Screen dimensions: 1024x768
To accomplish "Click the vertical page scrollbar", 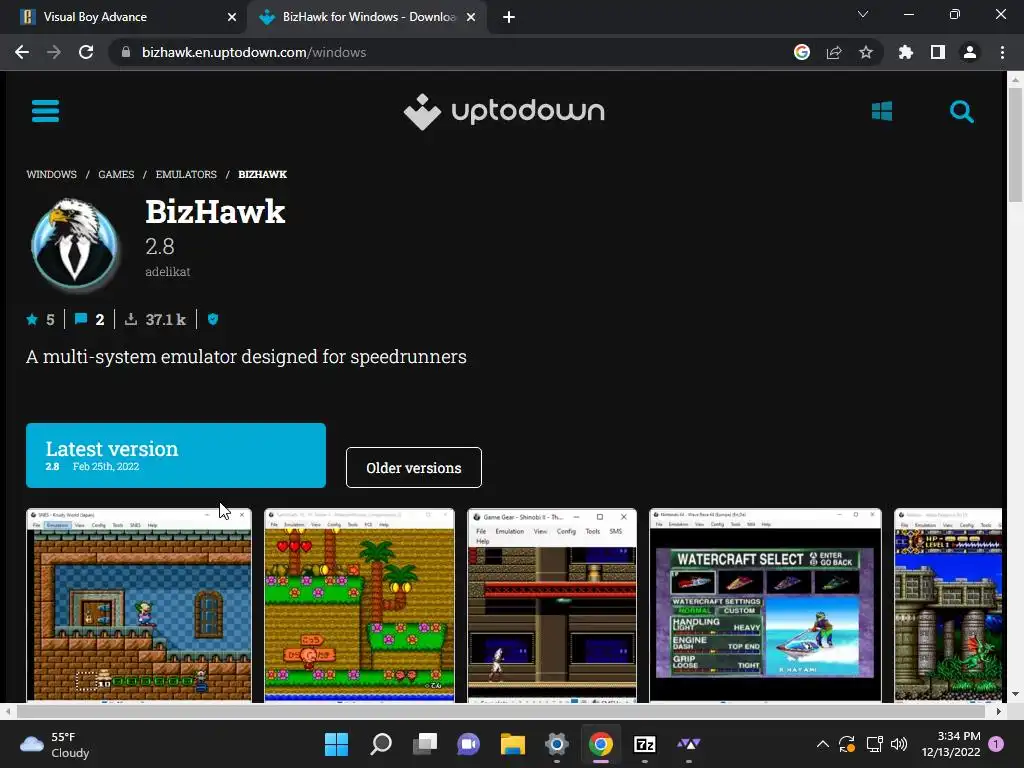I will point(1015,144).
